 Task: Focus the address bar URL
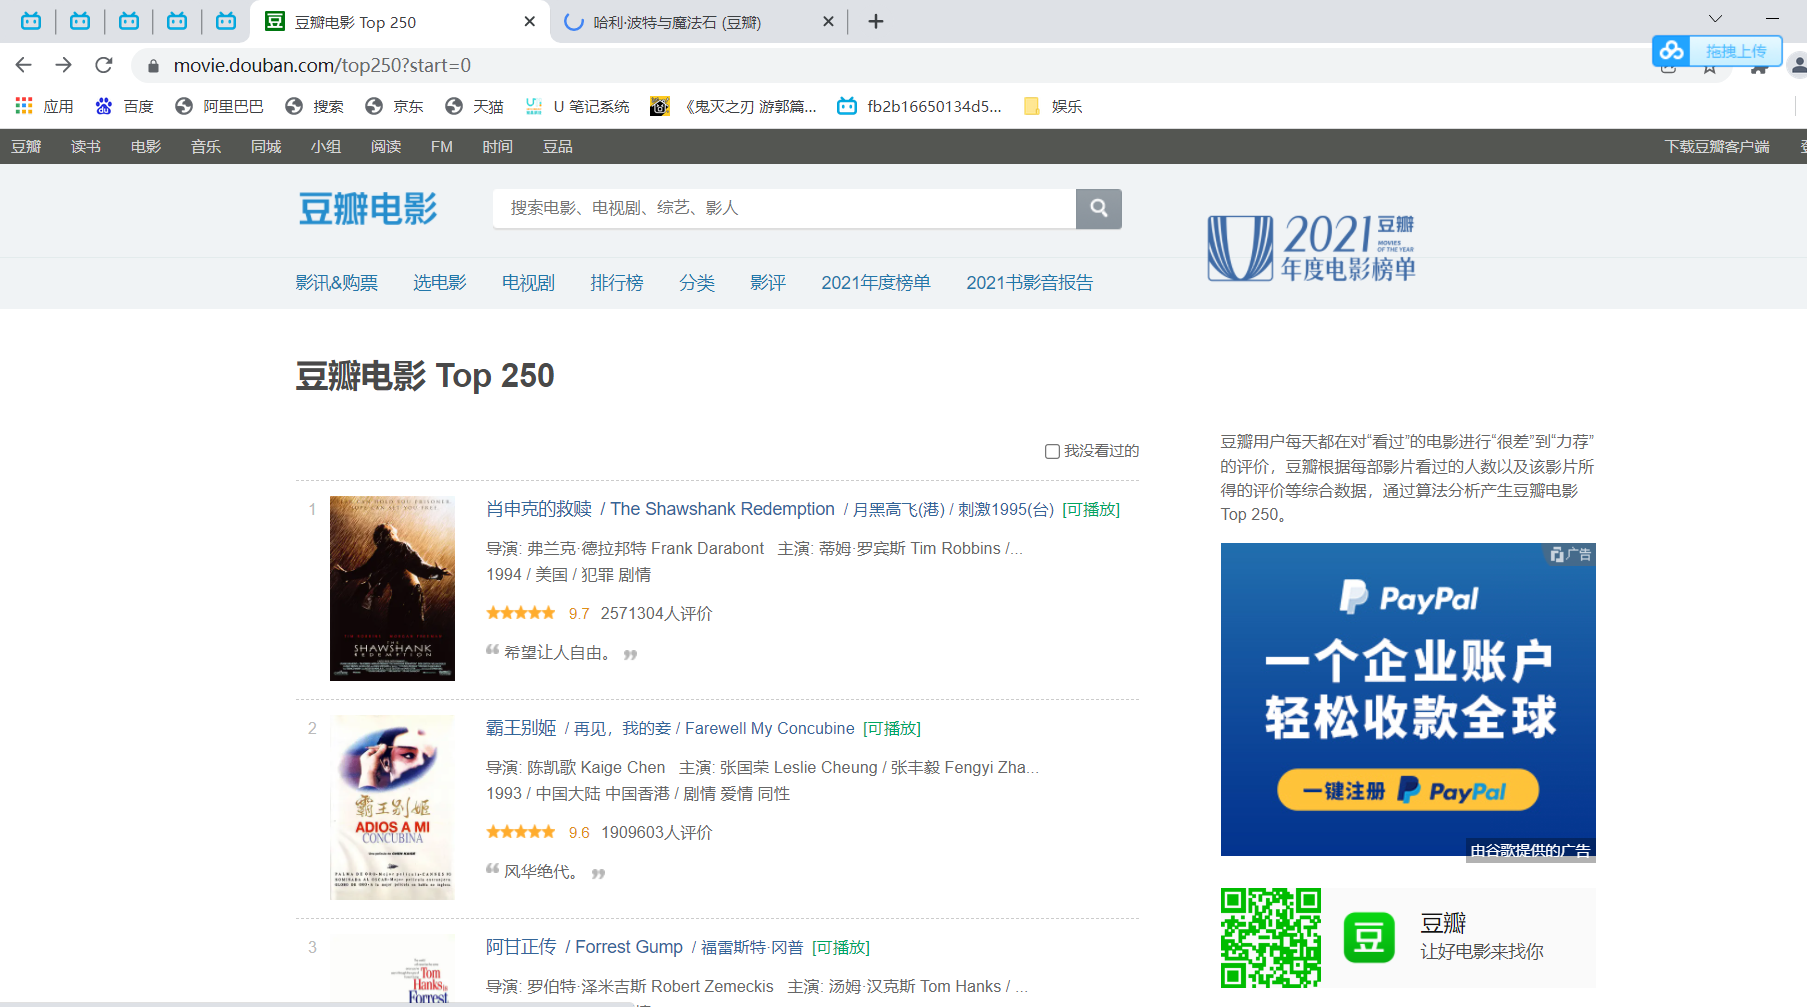pyautogui.click(x=322, y=65)
